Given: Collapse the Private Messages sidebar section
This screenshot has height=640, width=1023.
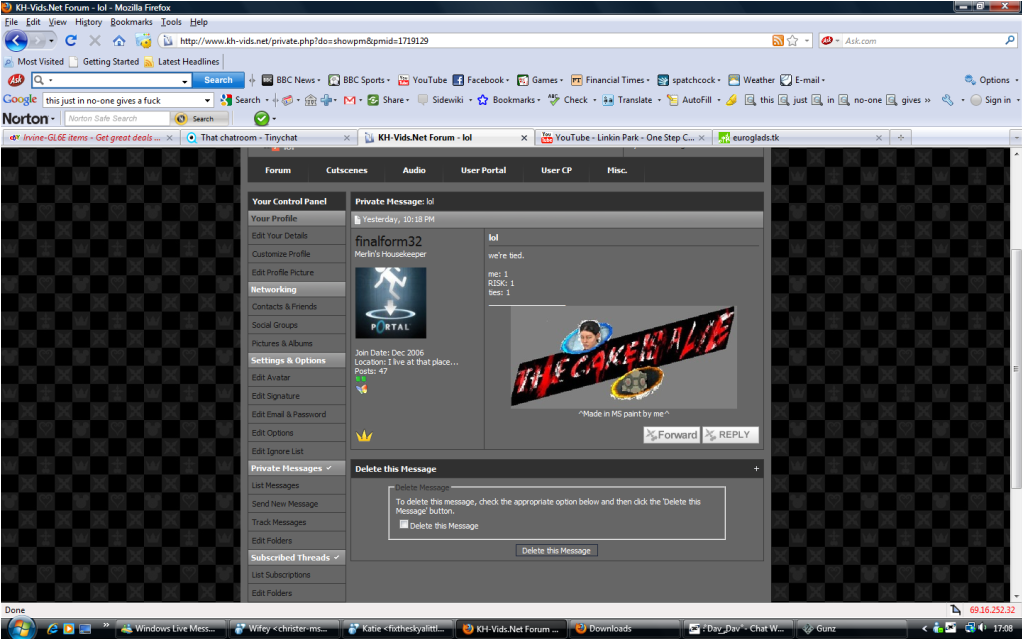Looking at the screenshot, I should [329, 468].
